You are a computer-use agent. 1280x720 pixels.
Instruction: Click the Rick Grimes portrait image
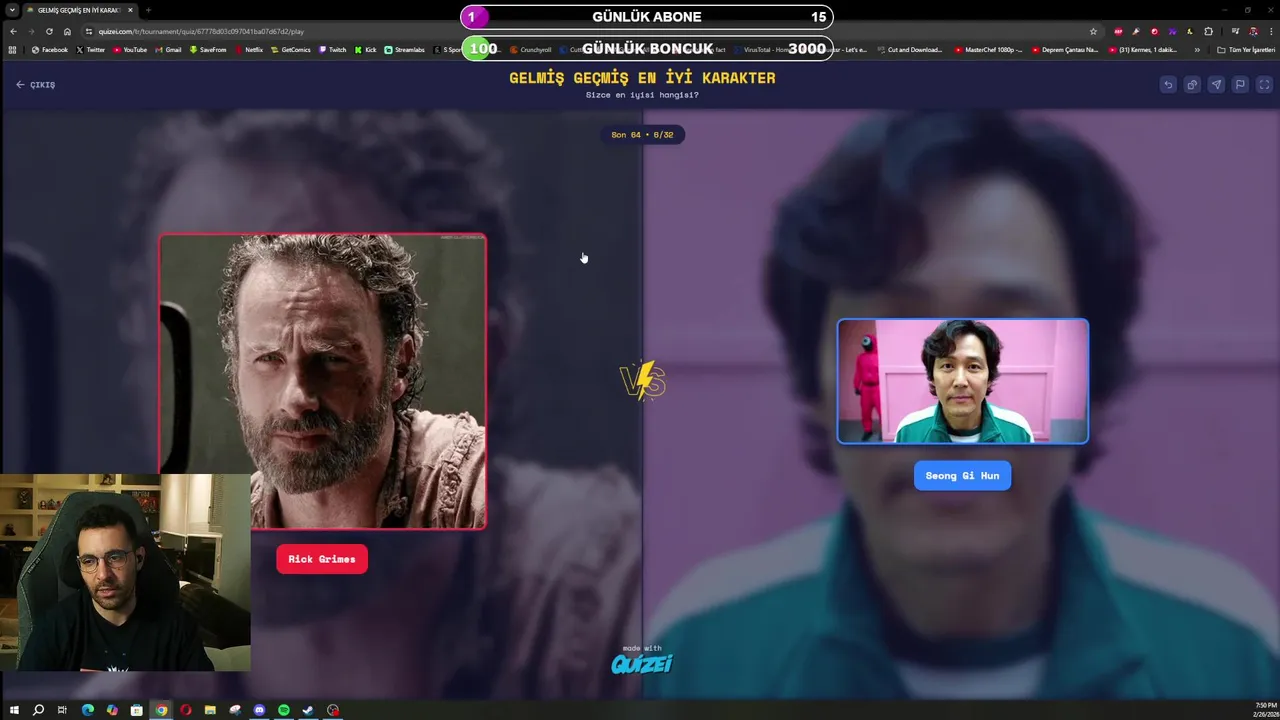[x=323, y=381]
